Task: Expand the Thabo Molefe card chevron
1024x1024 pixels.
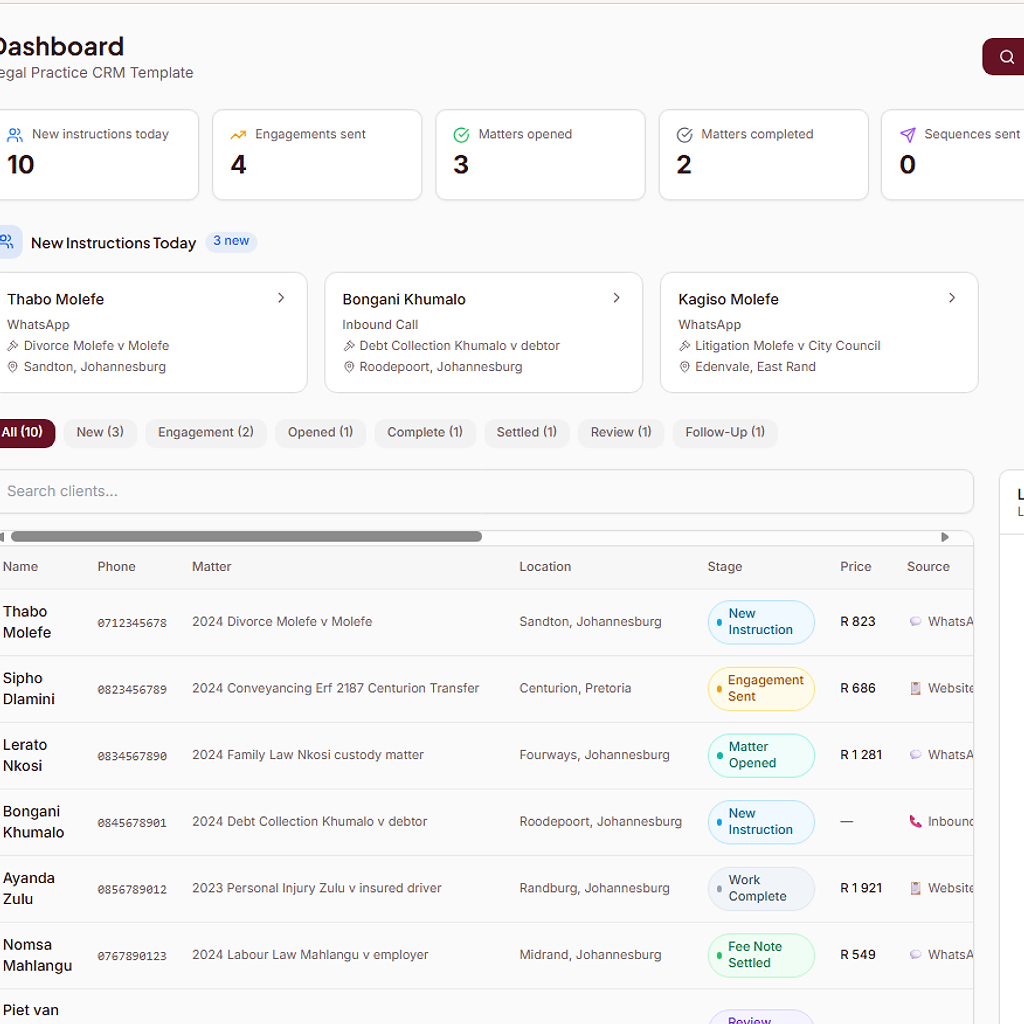Action: click(x=281, y=298)
